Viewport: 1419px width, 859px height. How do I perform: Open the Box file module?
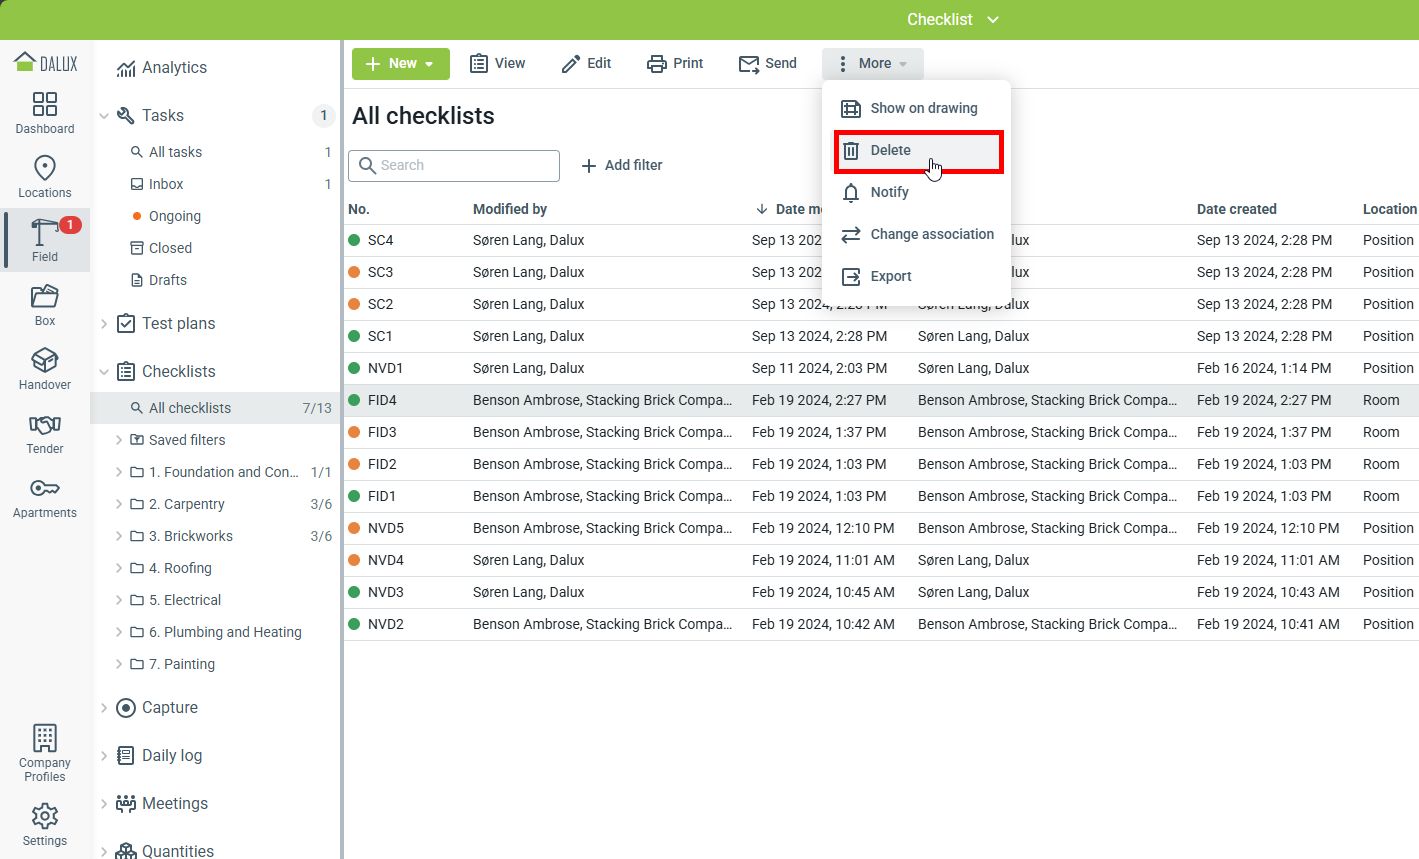45,305
